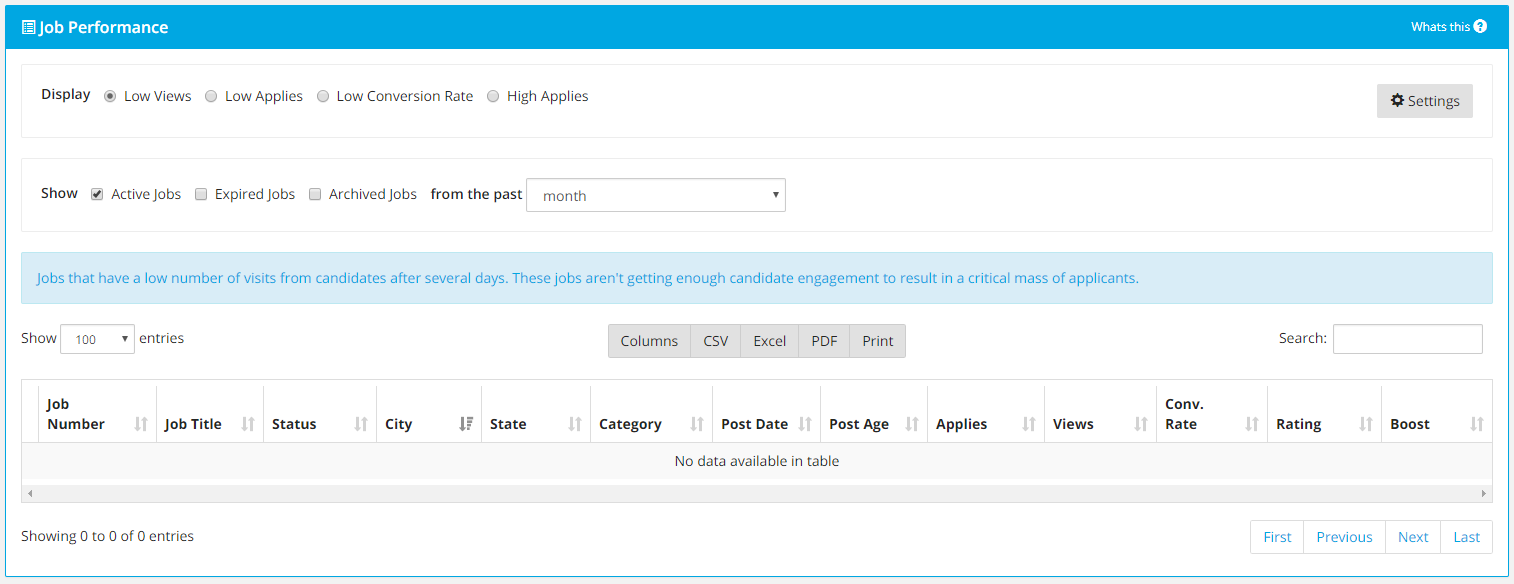The image size is (1514, 584).
Task: Open the 'from the past' month dropdown
Action: tap(656, 196)
